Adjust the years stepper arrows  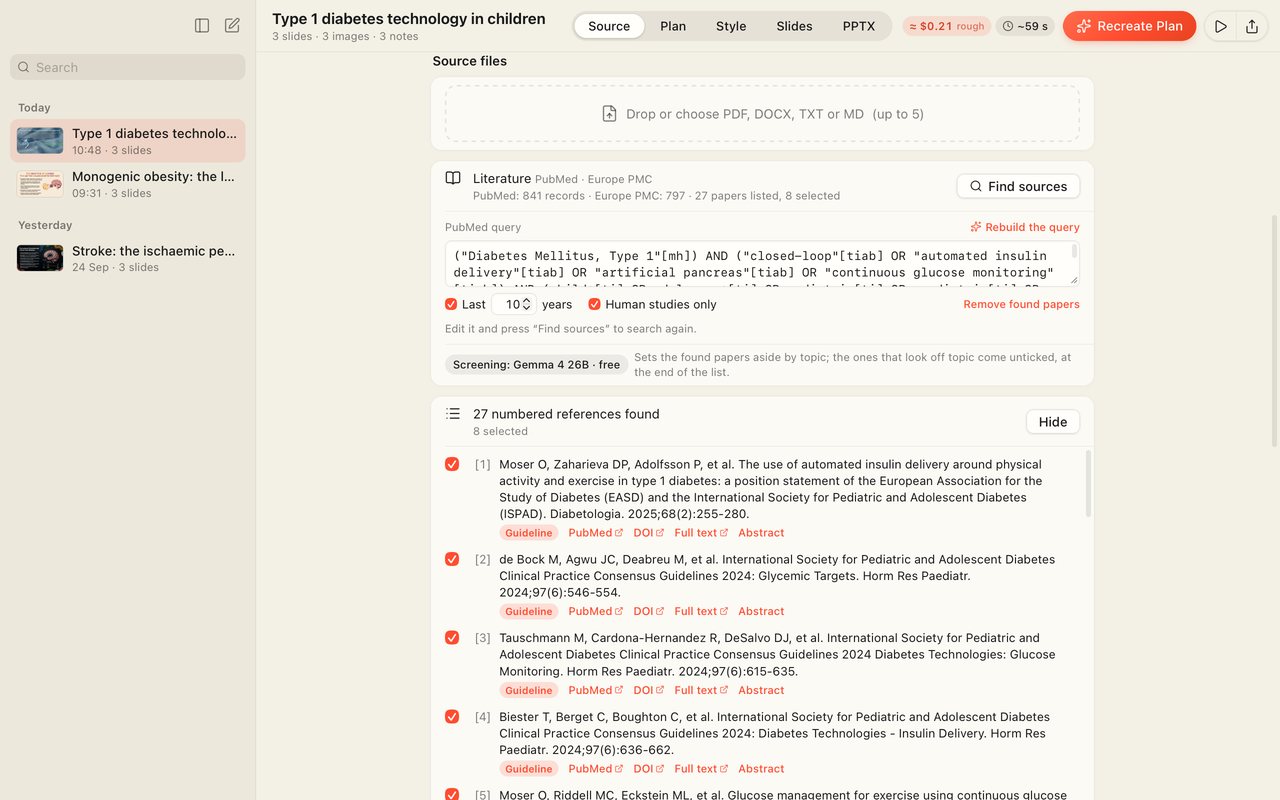527,304
